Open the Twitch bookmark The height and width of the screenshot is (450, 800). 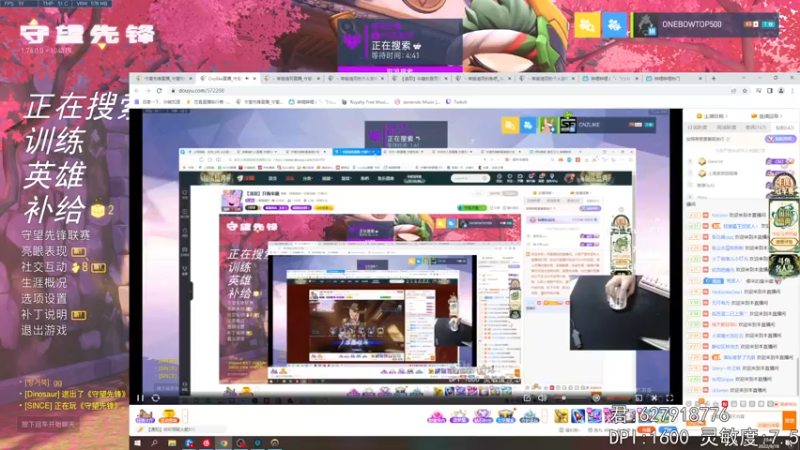pos(457,102)
